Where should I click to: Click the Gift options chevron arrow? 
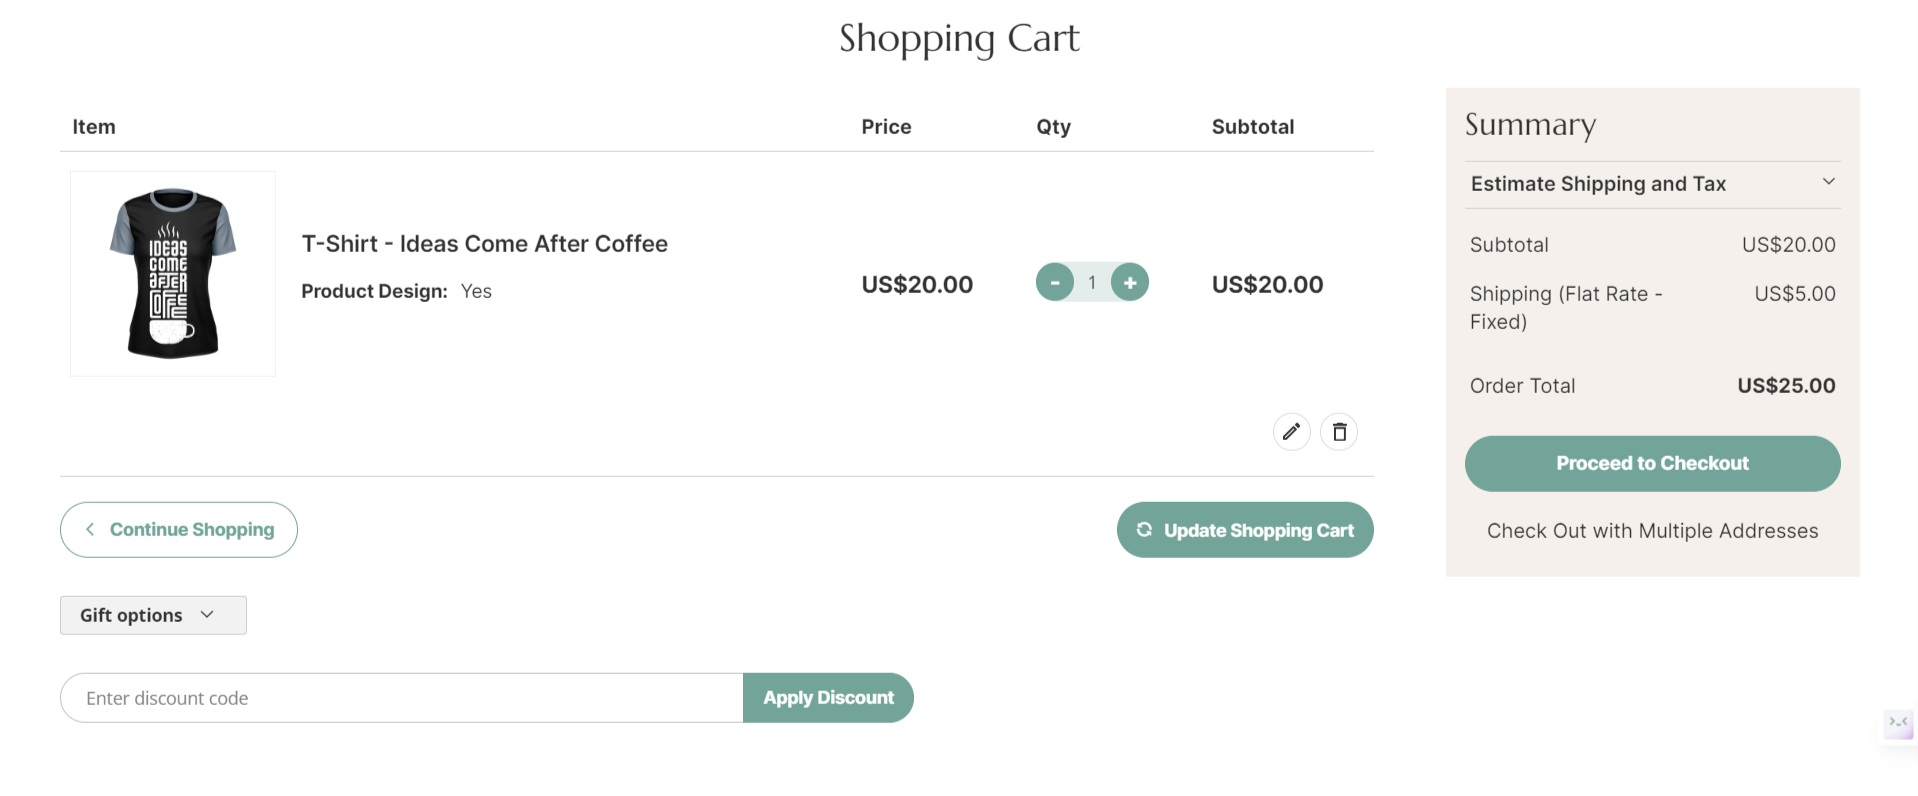(207, 615)
